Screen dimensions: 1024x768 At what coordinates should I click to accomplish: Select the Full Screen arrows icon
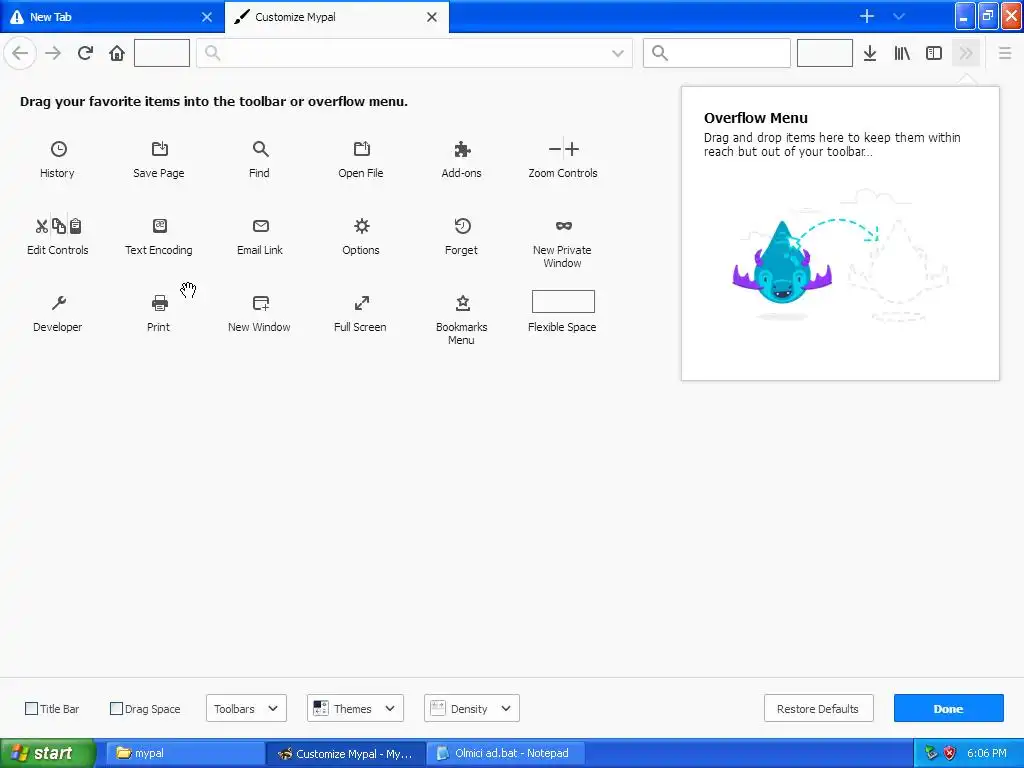(361, 303)
